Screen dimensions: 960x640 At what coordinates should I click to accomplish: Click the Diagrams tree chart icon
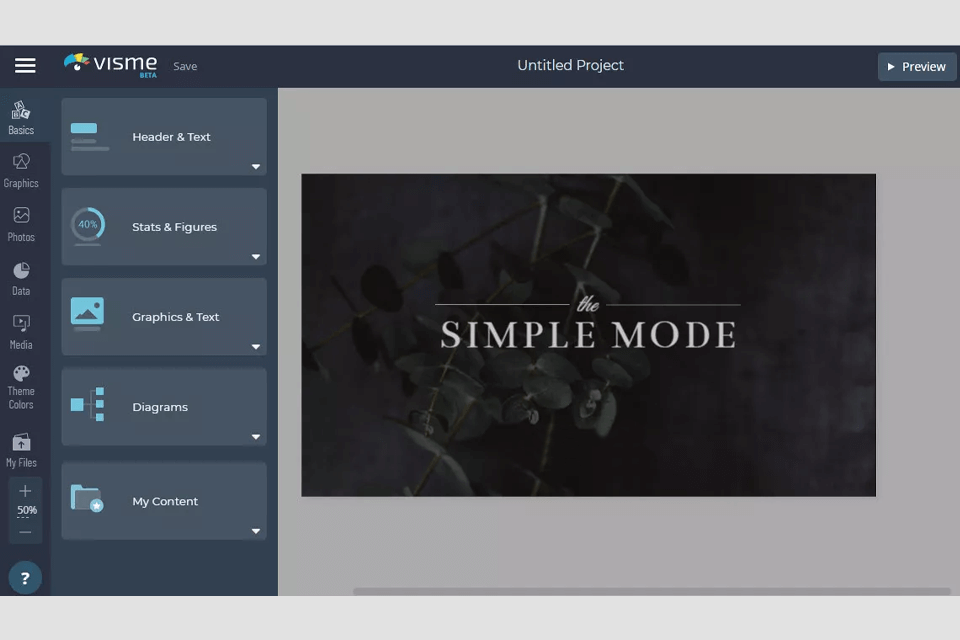(x=87, y=404)
